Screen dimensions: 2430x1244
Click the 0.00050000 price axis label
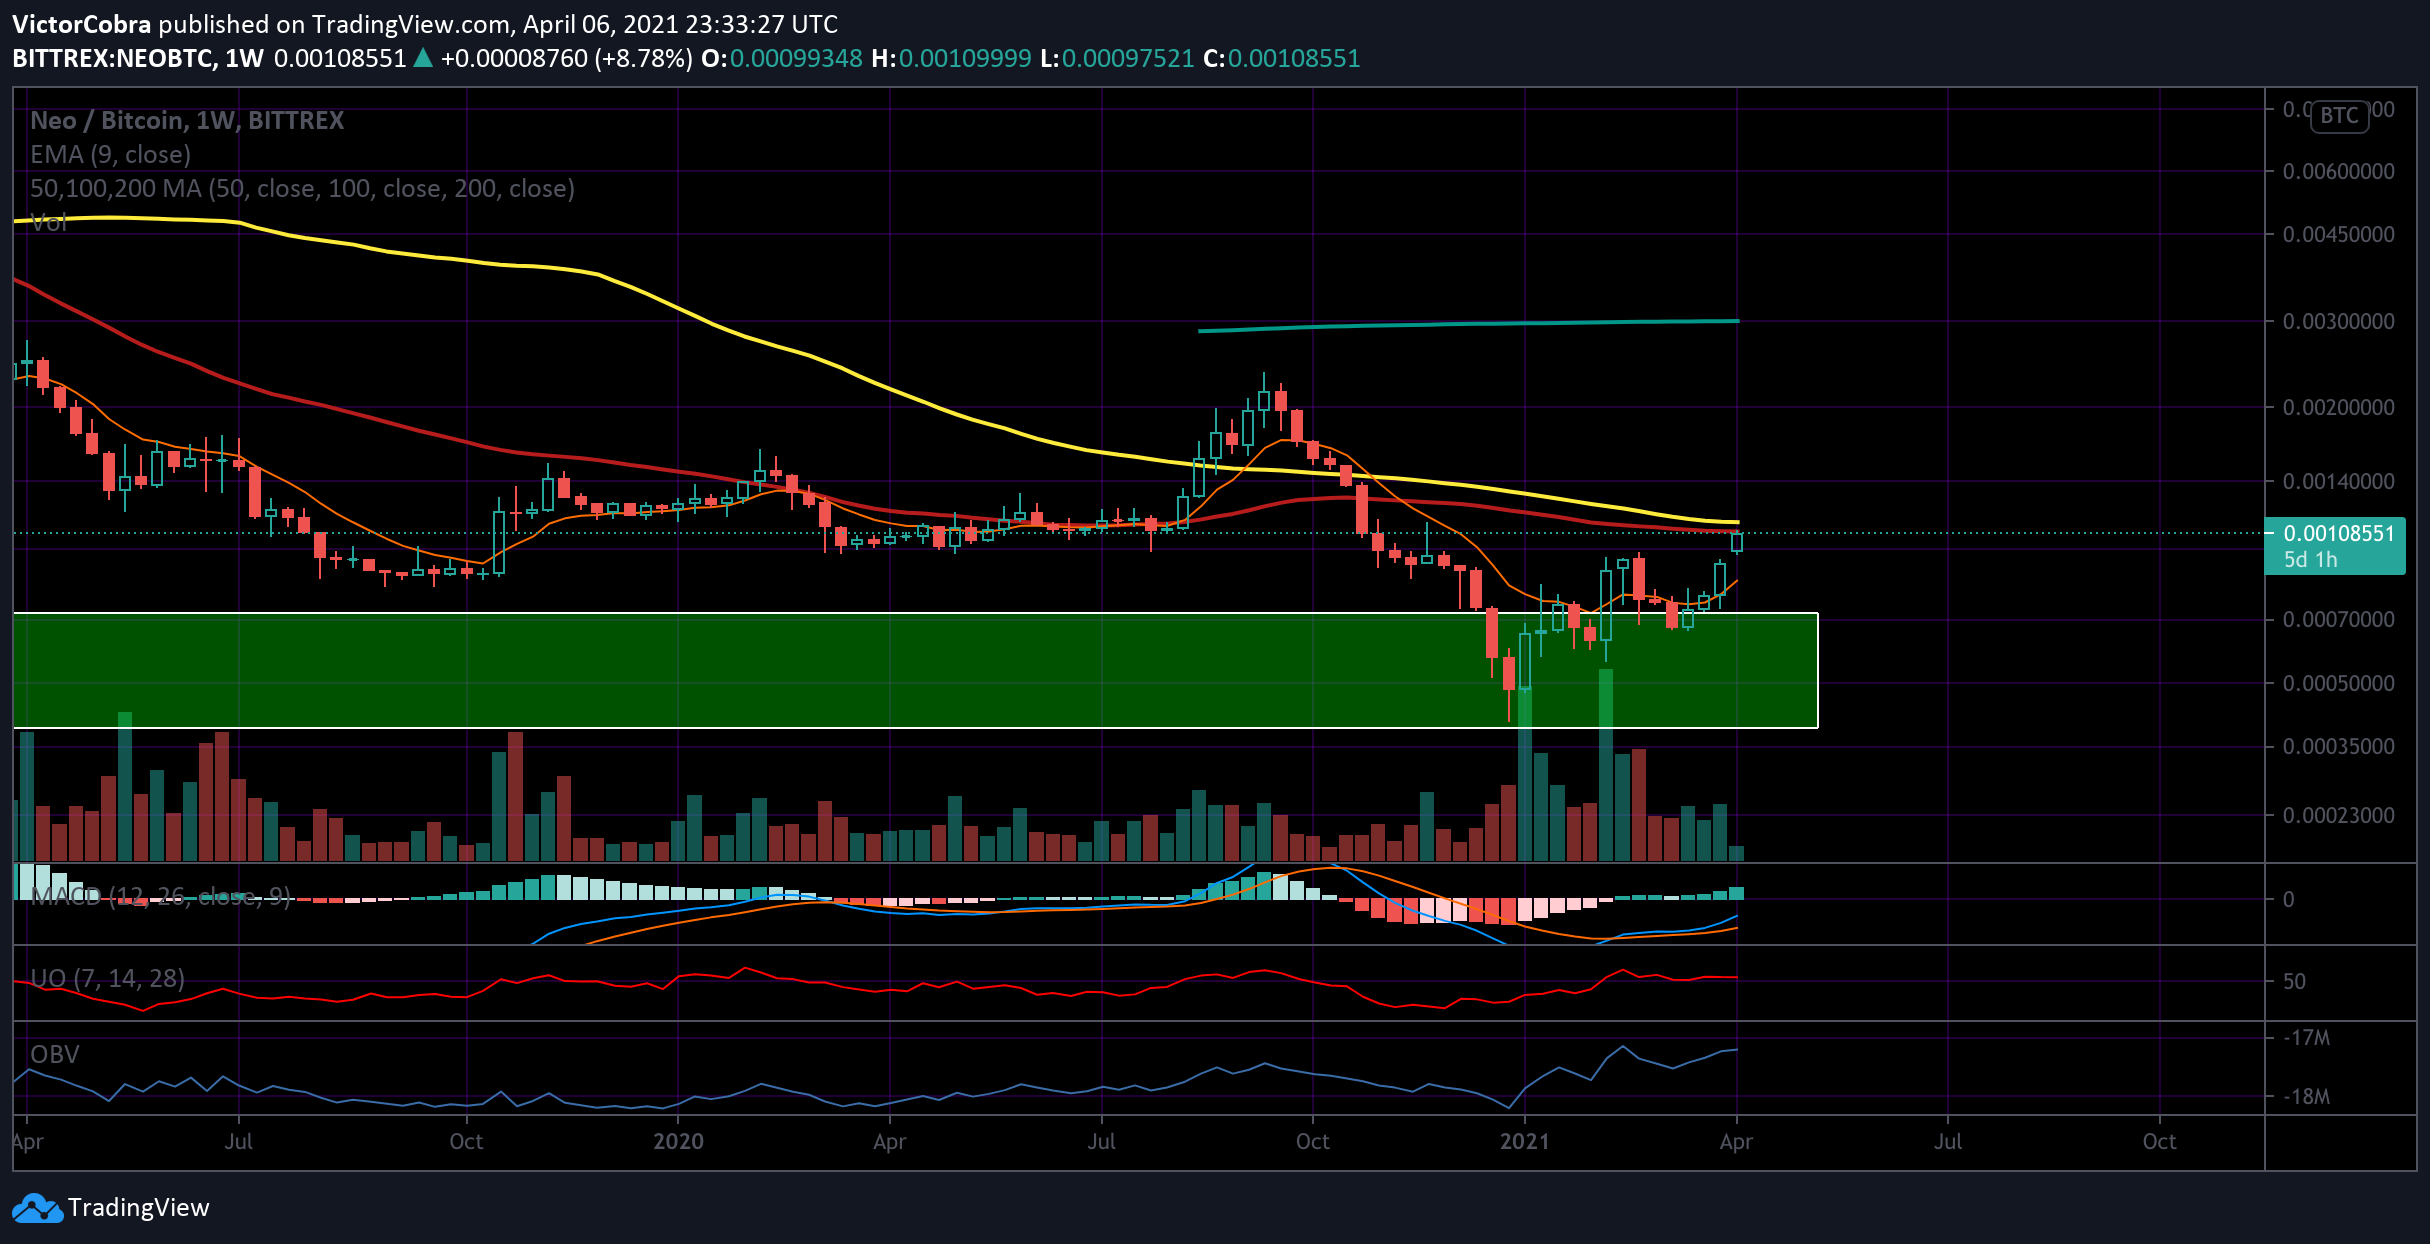click(x=2338, y=683)
